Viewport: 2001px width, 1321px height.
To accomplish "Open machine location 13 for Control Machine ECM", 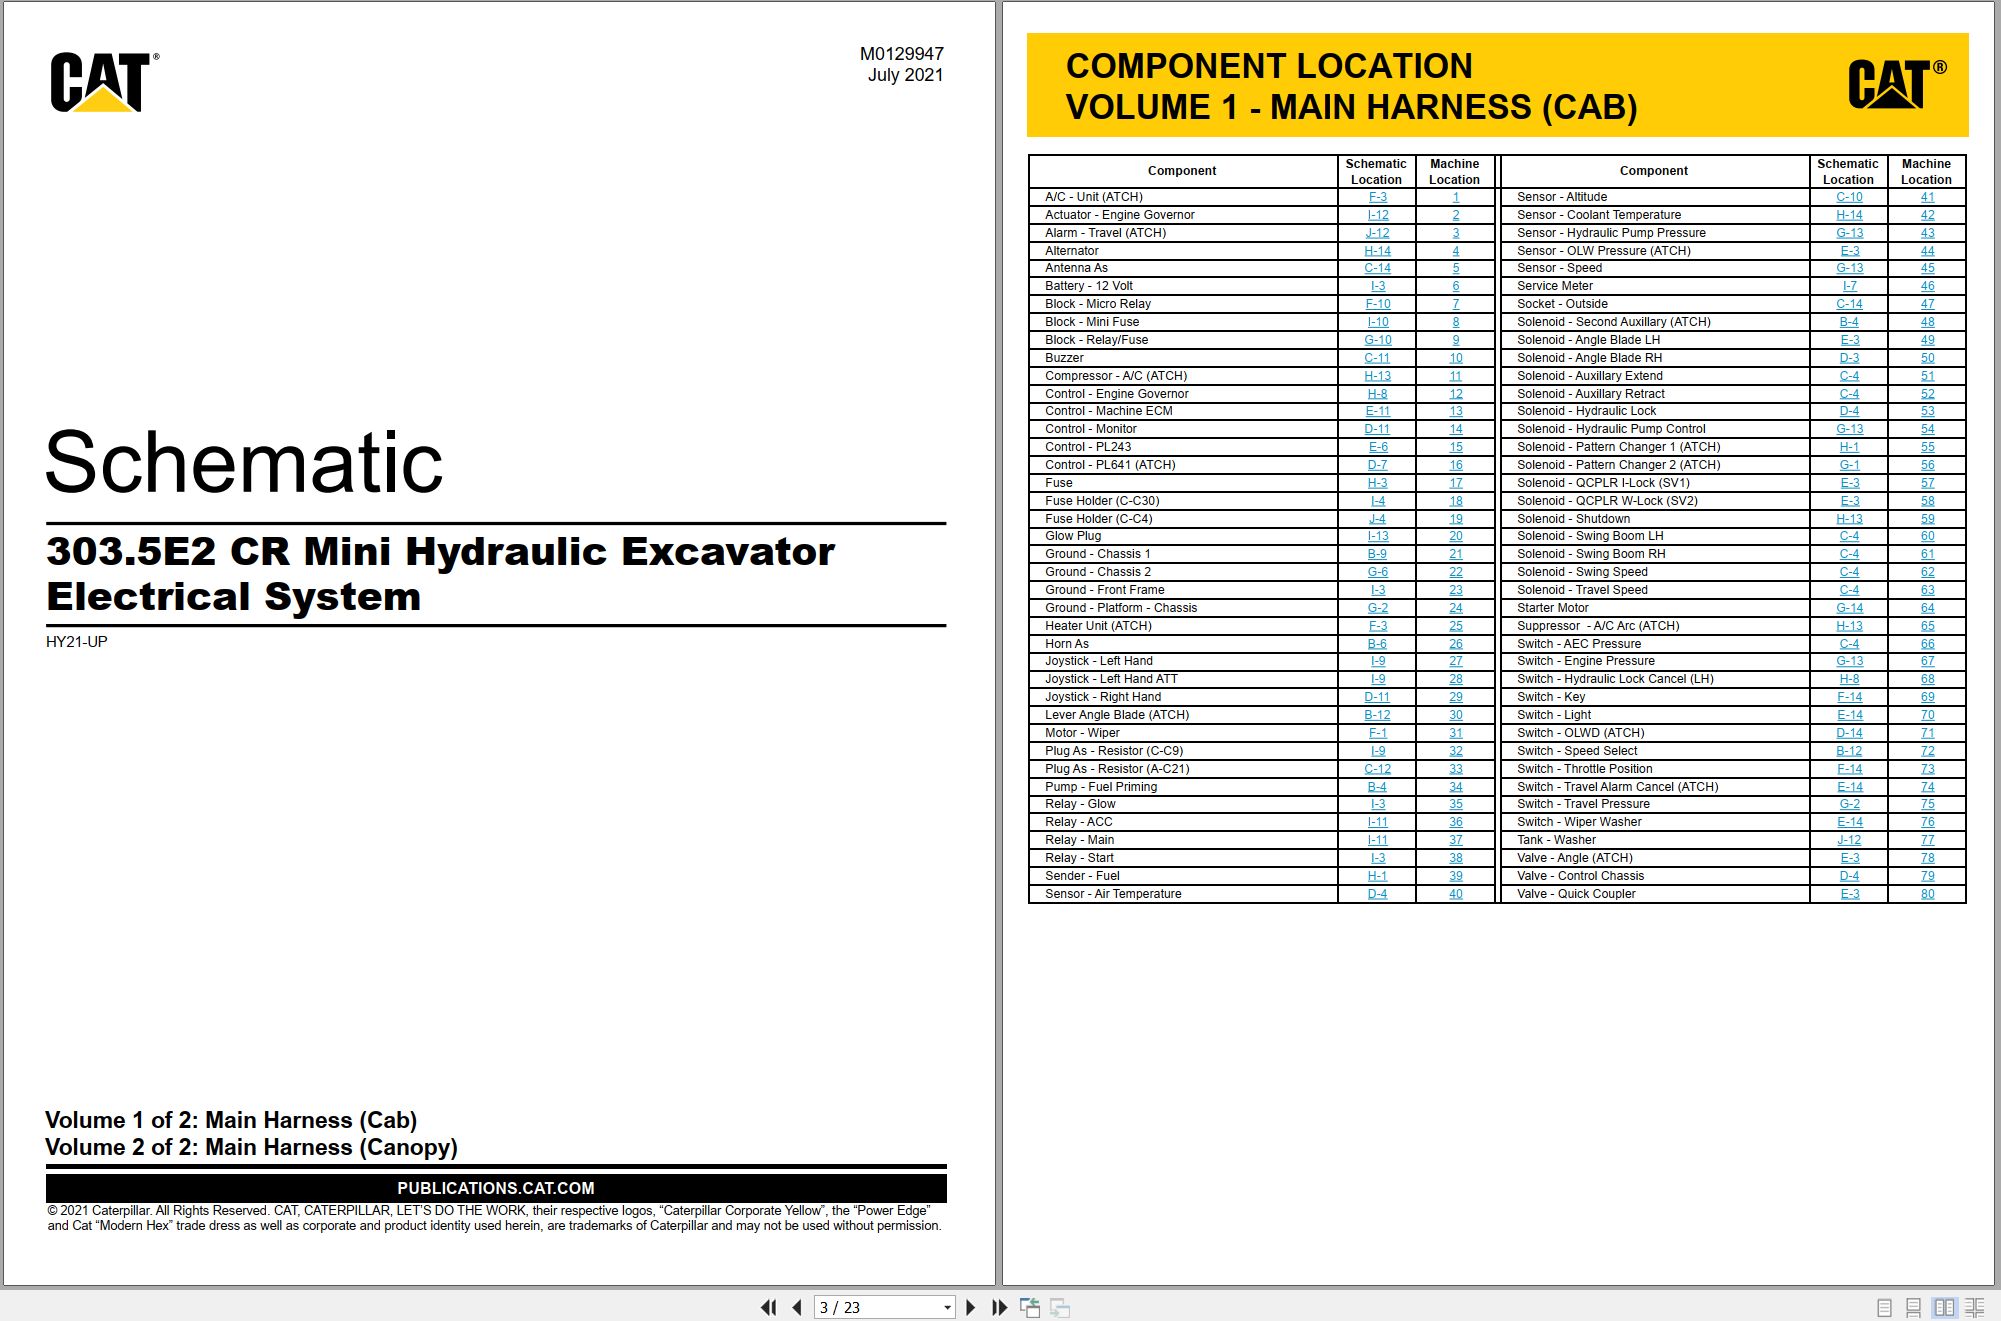I will 1455,411.
